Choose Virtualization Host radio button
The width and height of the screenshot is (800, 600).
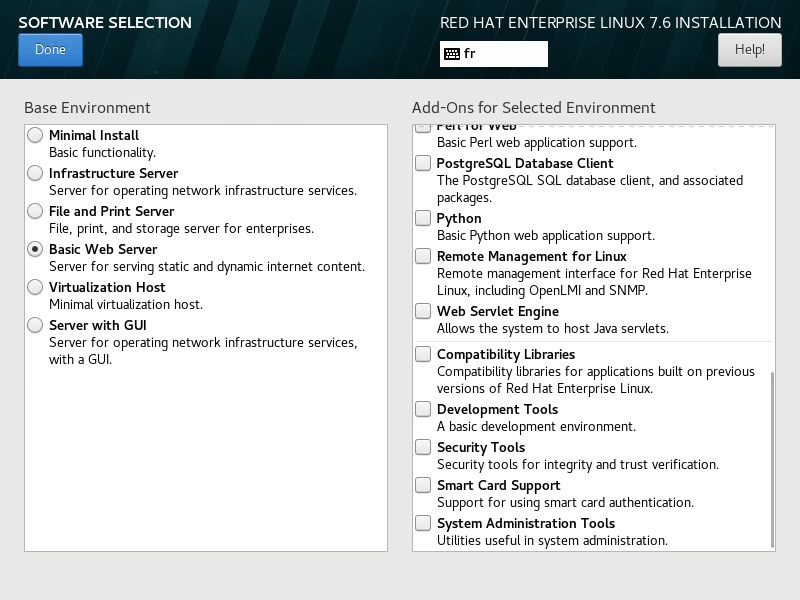pyautogui.click(x=35, y=287)
